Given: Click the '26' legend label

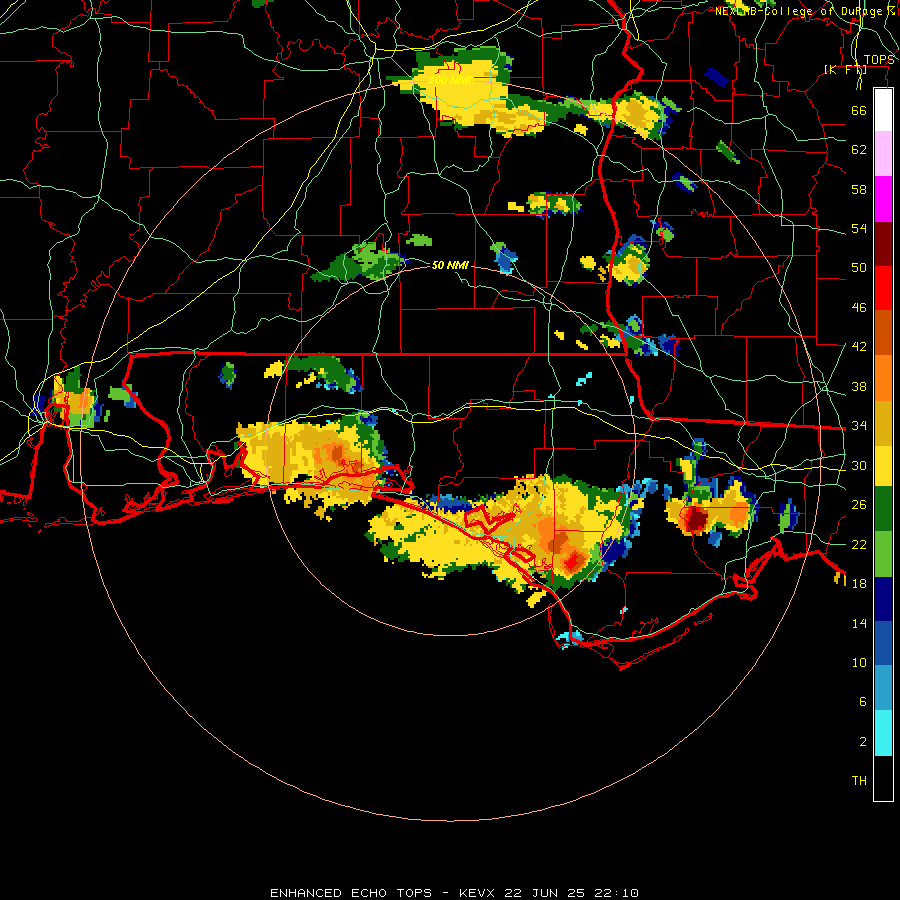Looking at the screenshot, I should pyautogui.click(x=859, y=505).
